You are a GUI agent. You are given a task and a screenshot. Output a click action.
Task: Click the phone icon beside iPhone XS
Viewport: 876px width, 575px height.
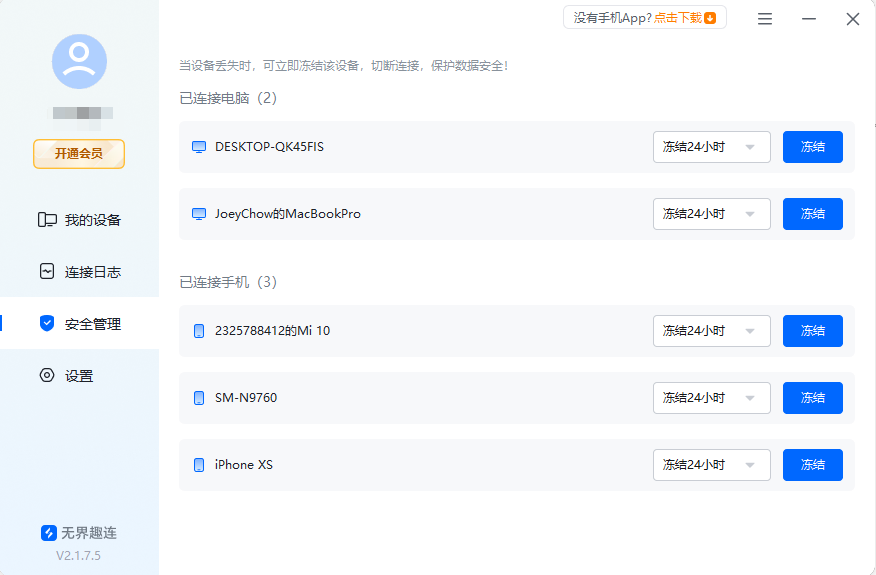(x=198, y=465)
